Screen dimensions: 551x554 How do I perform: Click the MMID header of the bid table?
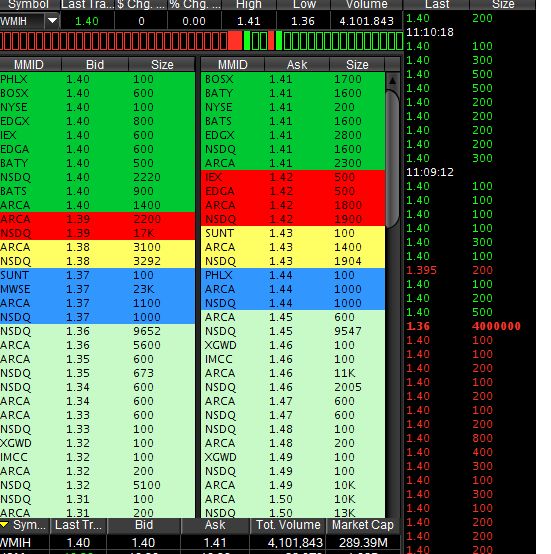tap(29, 65)
